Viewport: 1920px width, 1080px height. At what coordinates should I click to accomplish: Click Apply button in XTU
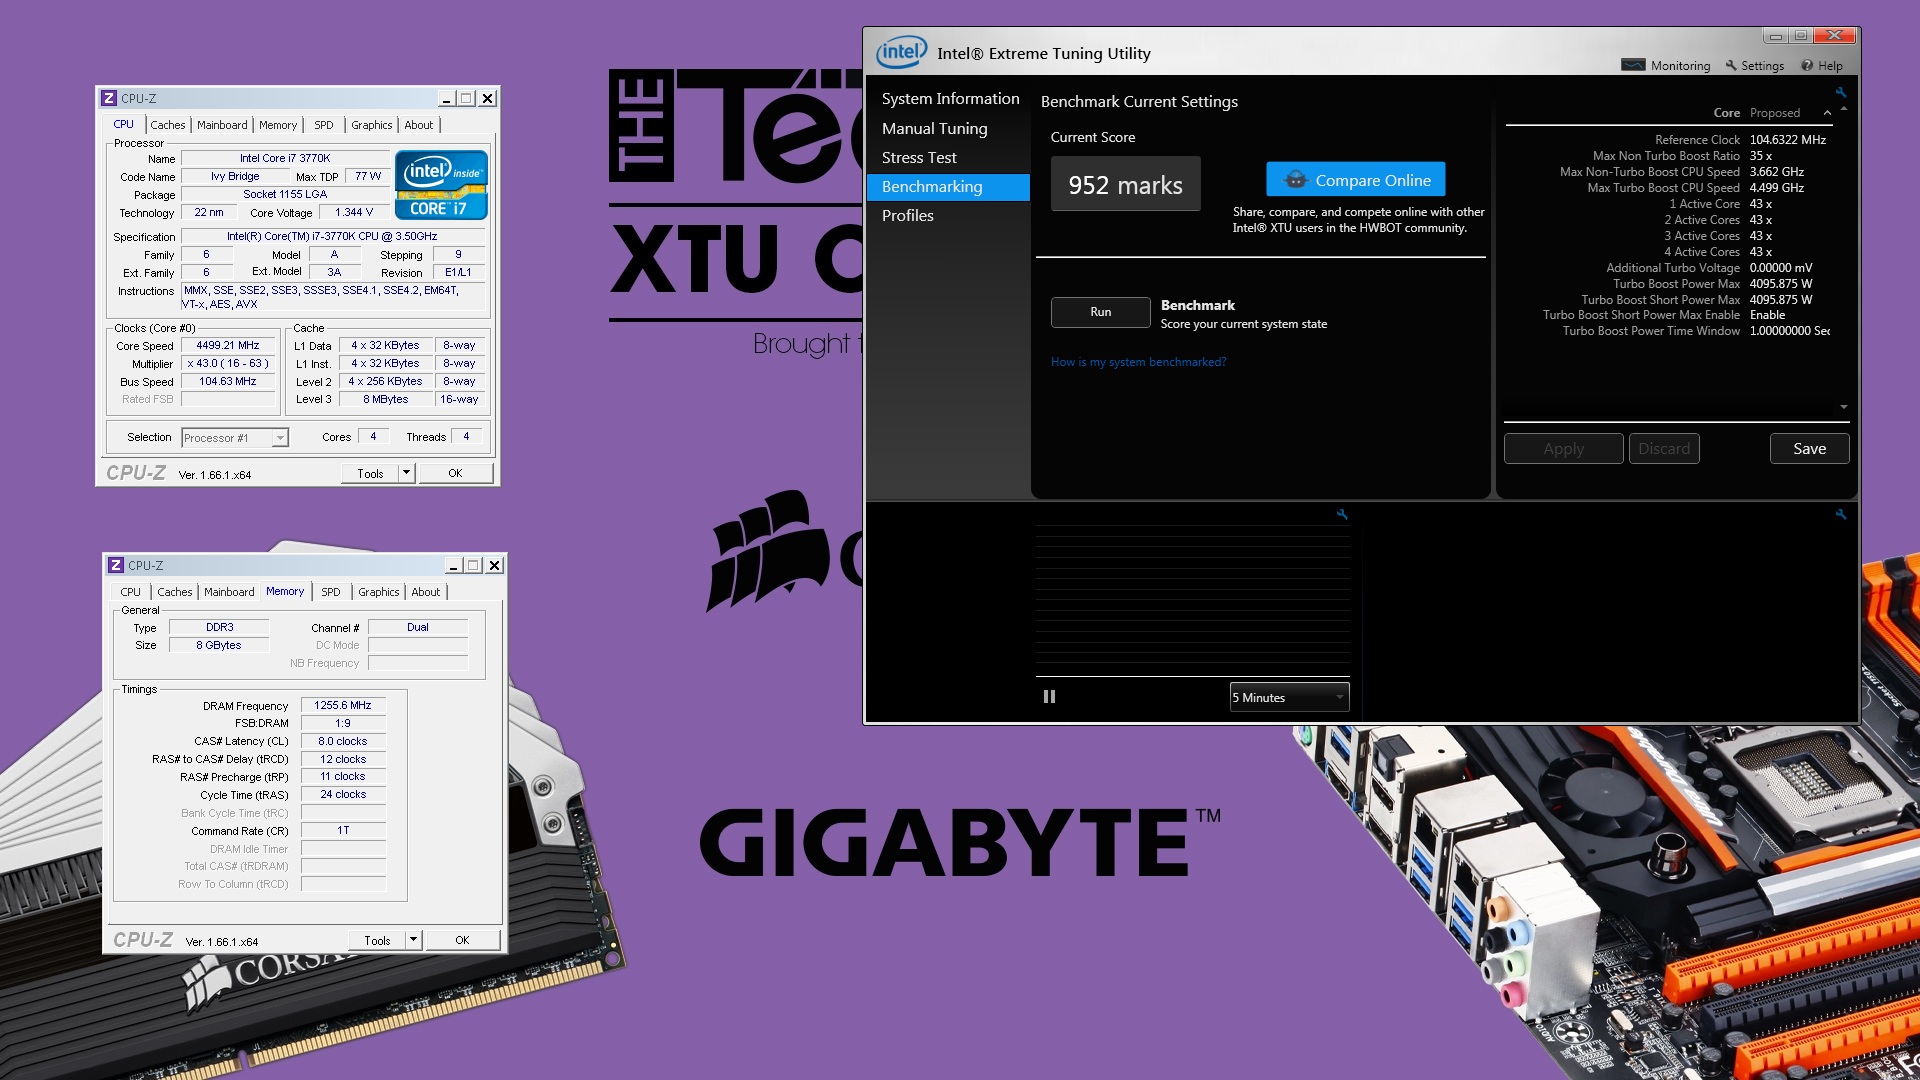1563,449
